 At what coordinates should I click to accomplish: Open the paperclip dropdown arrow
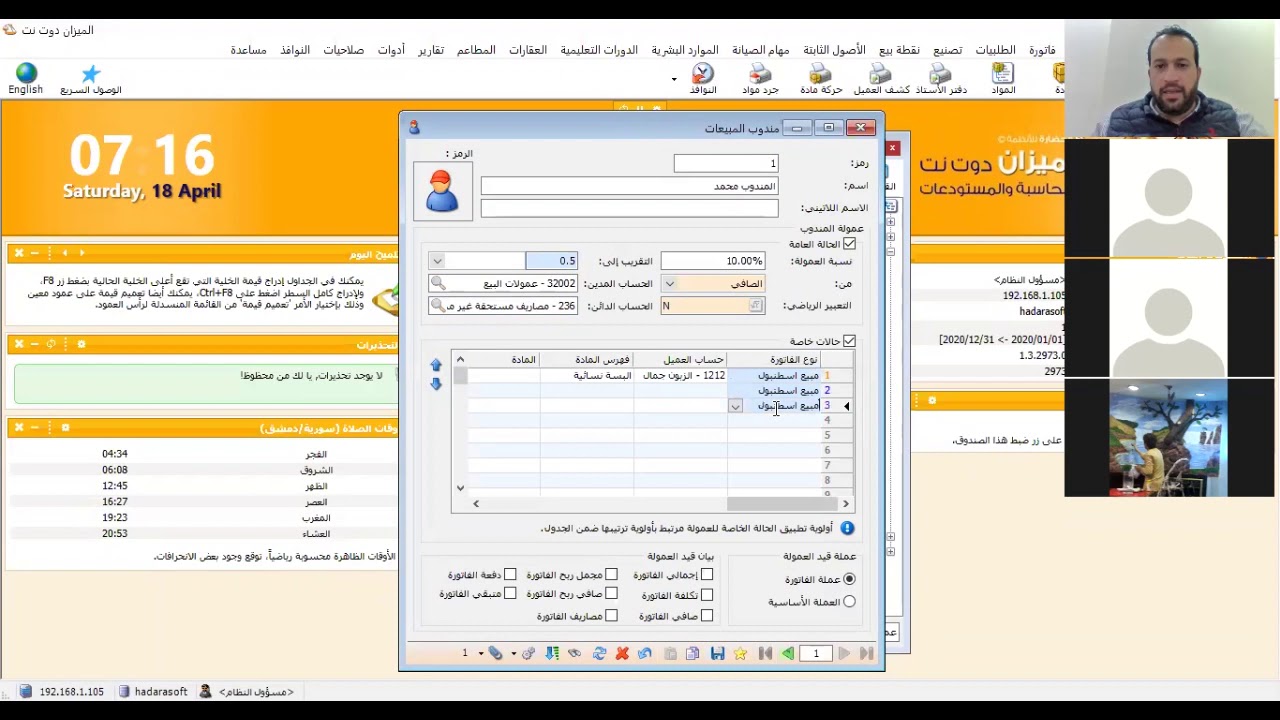click(513, 654)
